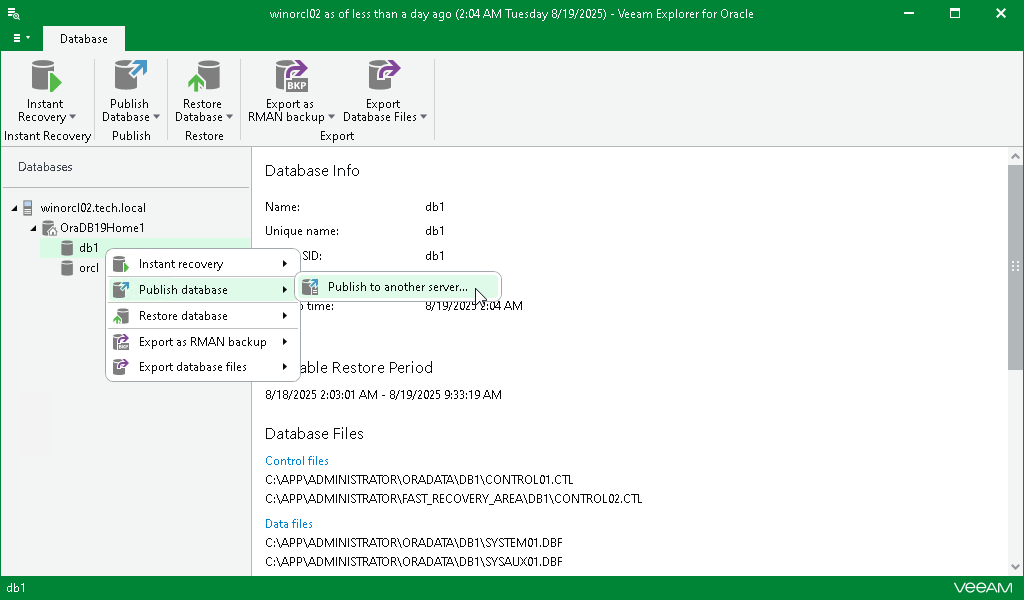Switch to the Database ribbon tab
This screenshot has width=1024, height=600.
[84, 39]
